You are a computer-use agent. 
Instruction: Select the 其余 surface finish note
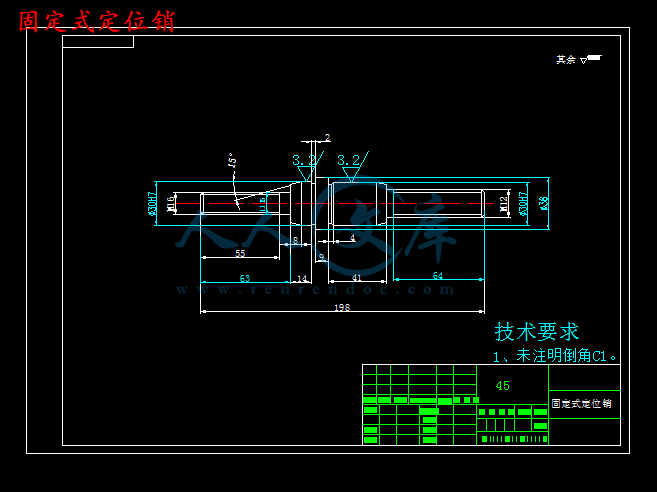pos(579,60)
